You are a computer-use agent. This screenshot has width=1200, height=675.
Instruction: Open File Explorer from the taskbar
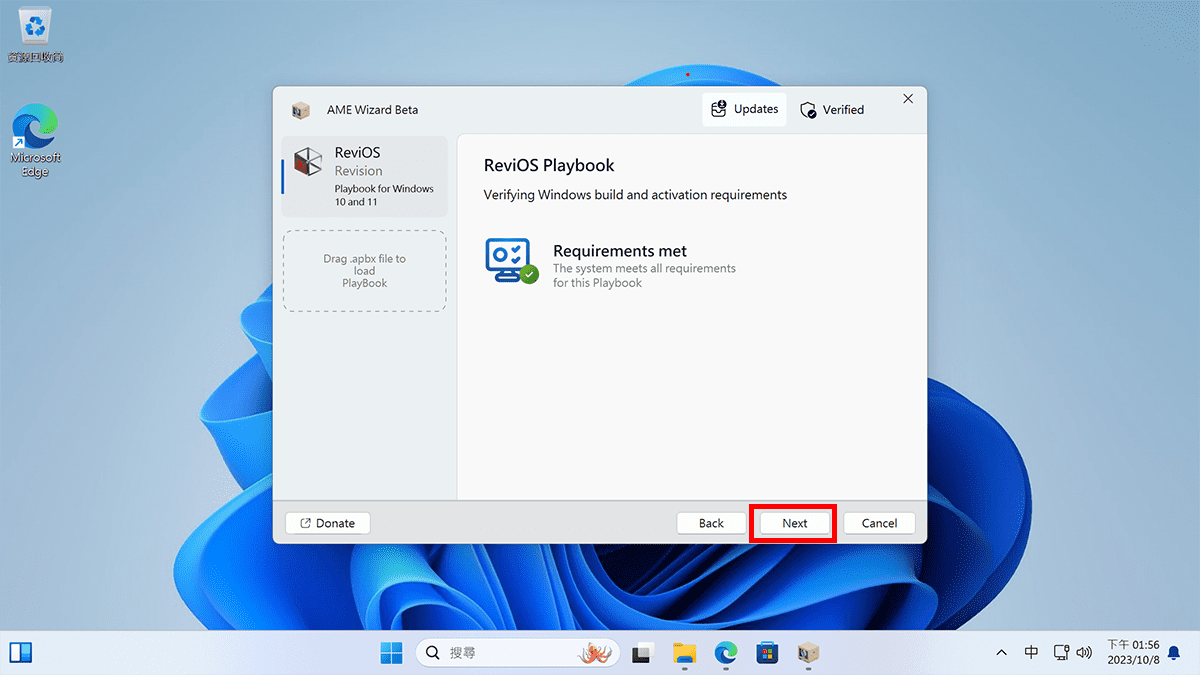(x=684, y=653)
